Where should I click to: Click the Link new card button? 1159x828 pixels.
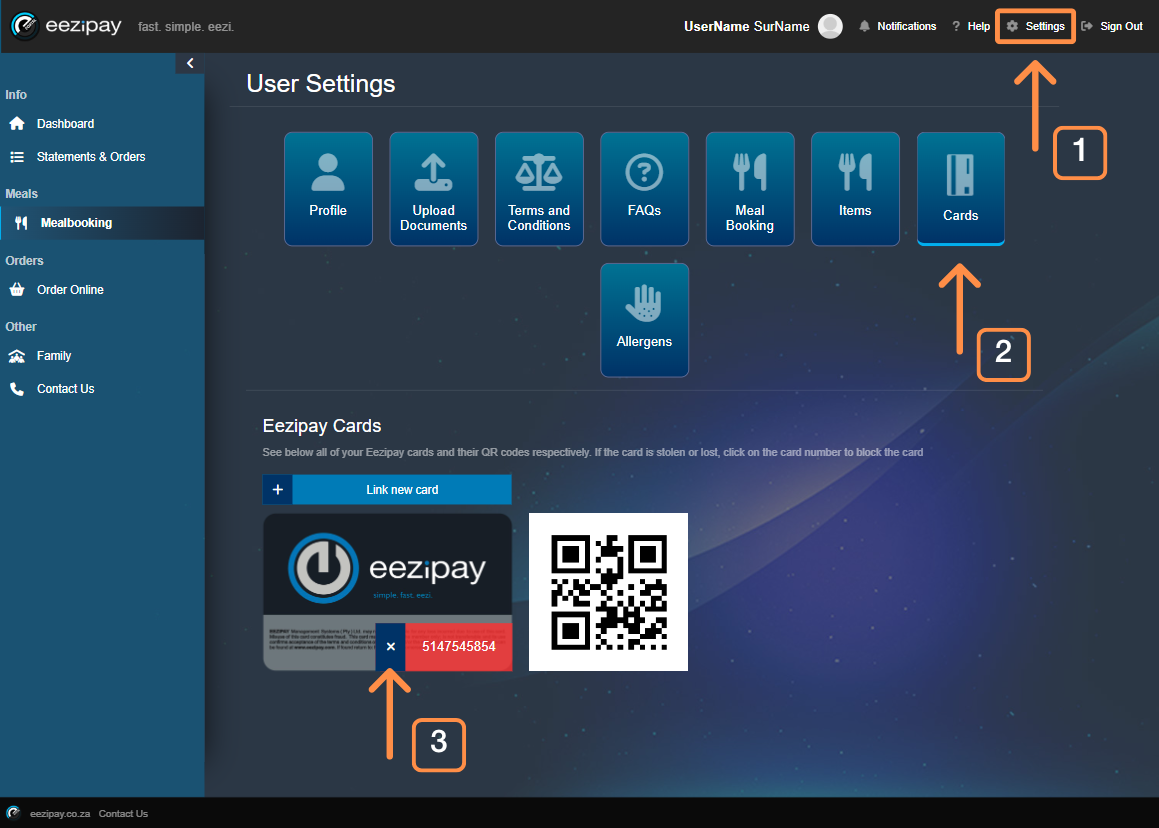402,489
